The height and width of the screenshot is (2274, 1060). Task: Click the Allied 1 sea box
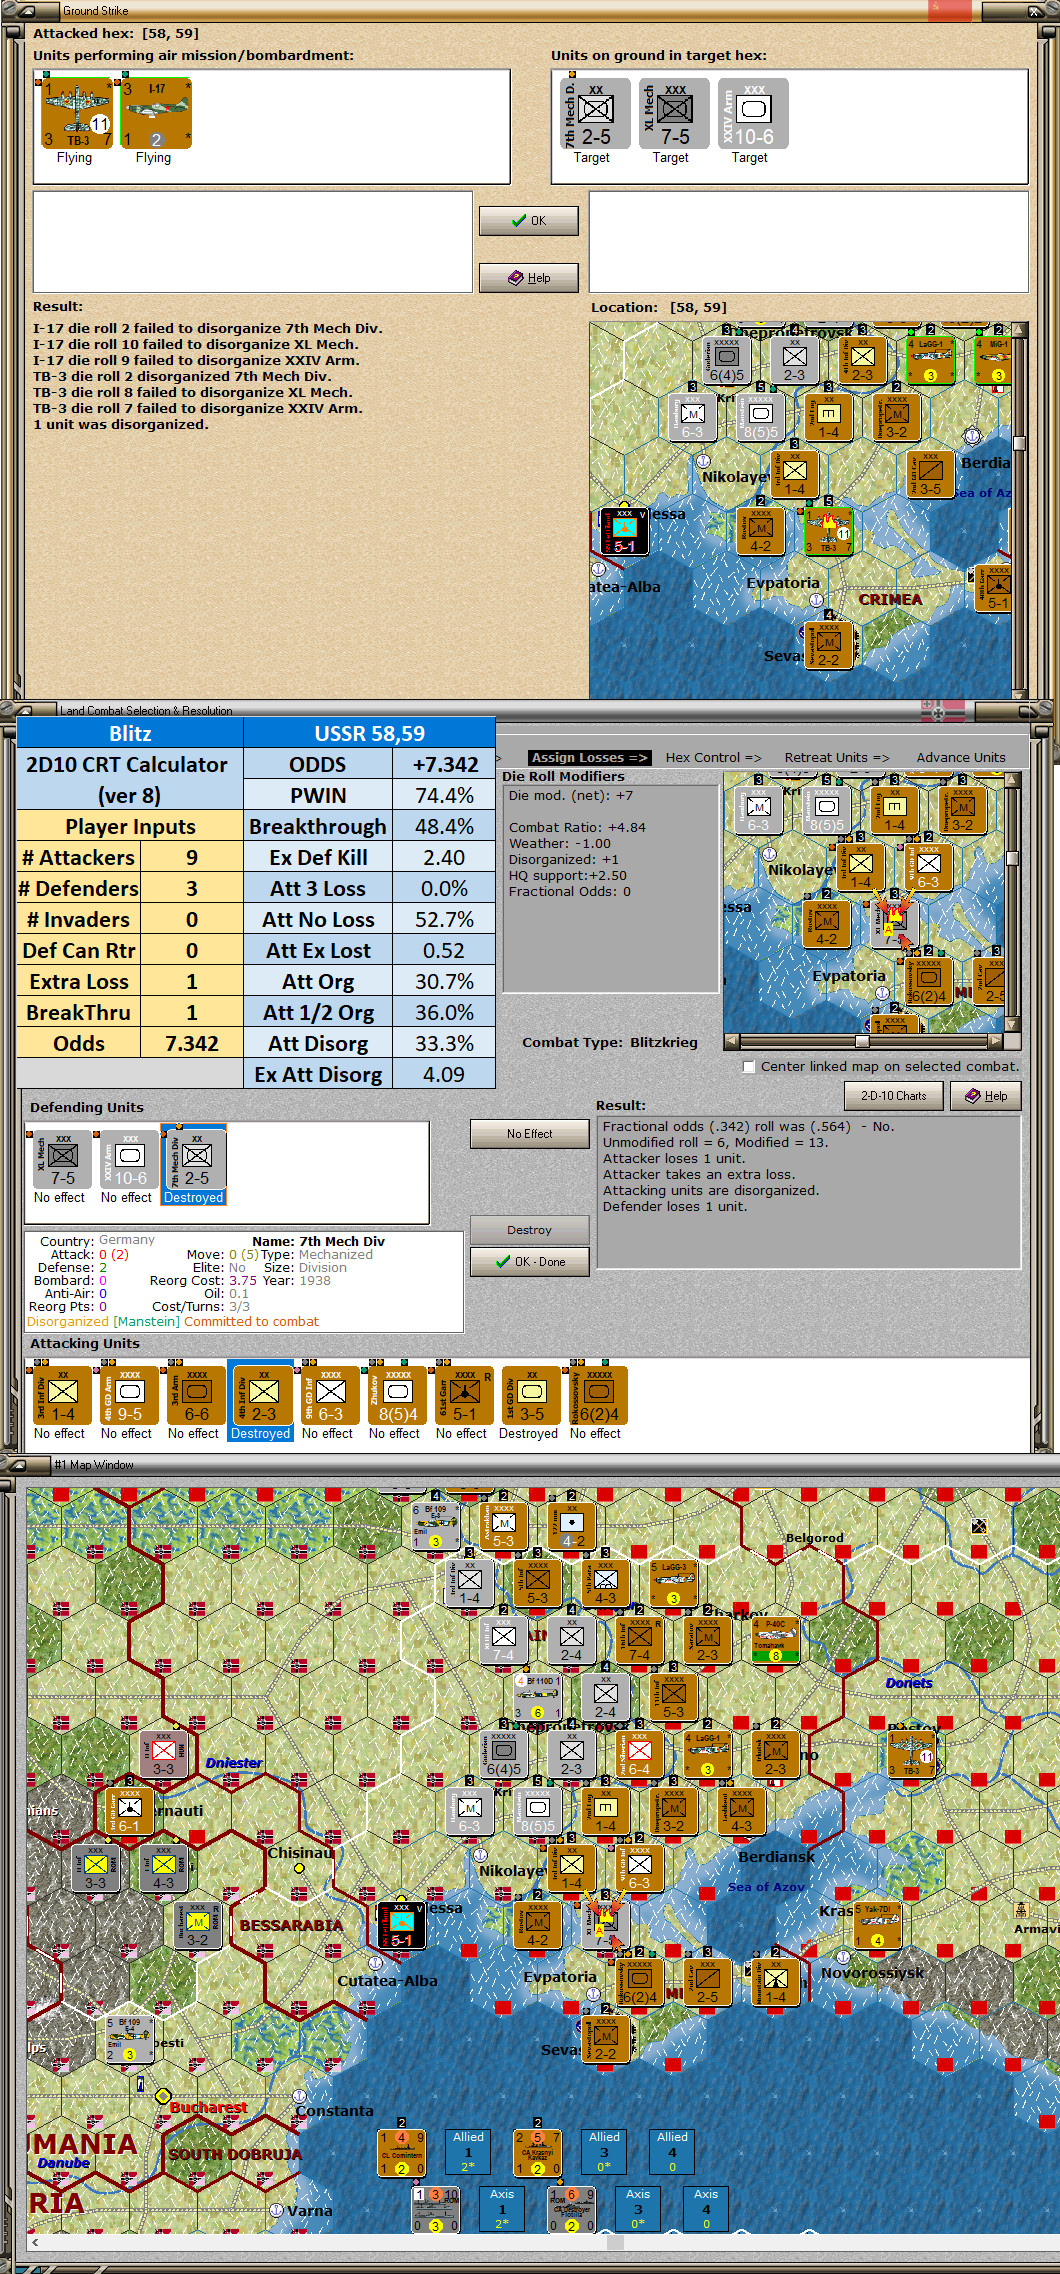468,2152
